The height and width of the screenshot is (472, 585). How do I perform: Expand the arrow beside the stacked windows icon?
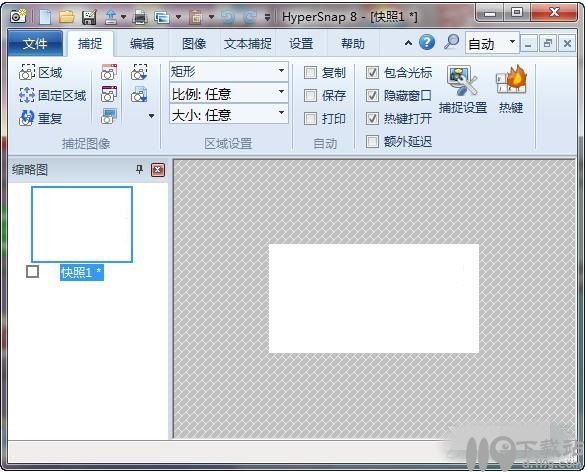tap(178, 17)
